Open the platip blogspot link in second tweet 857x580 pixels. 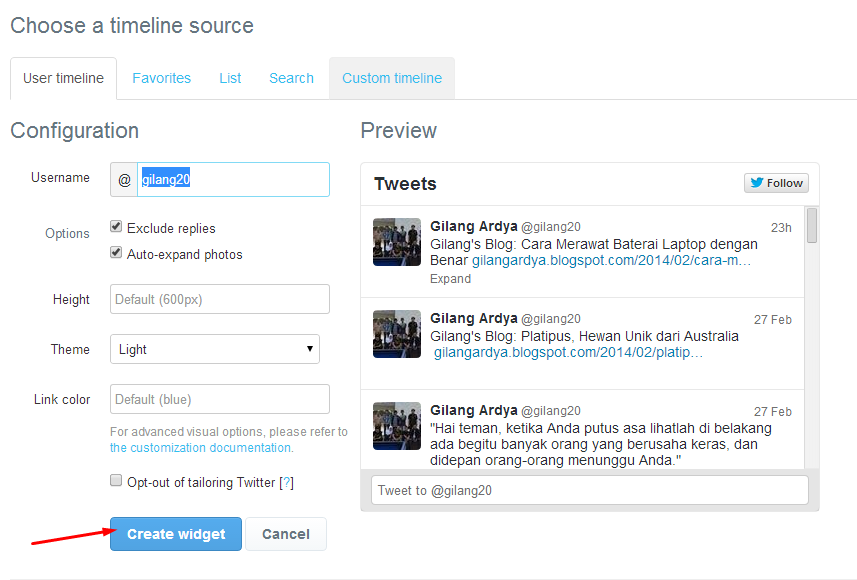[x=568, y=352]
